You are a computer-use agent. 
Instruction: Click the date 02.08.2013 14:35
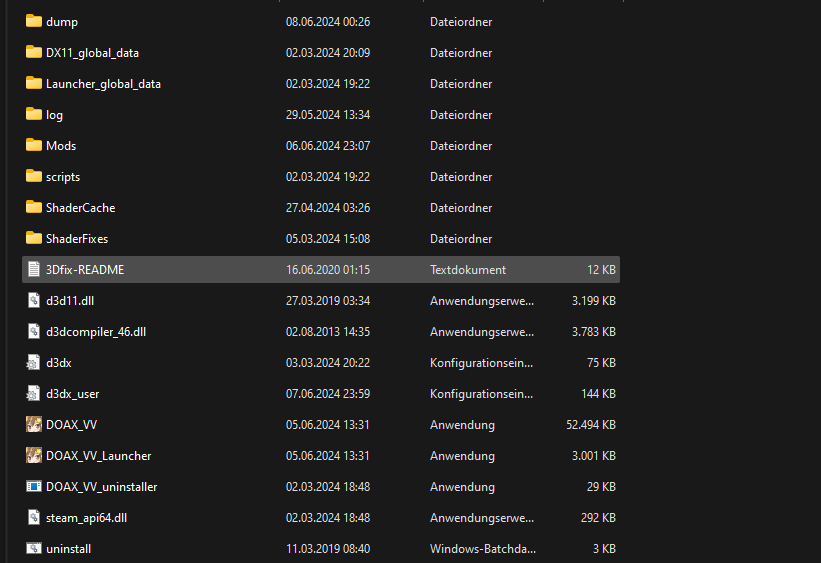pyautogui.click(x=328, y=332)
